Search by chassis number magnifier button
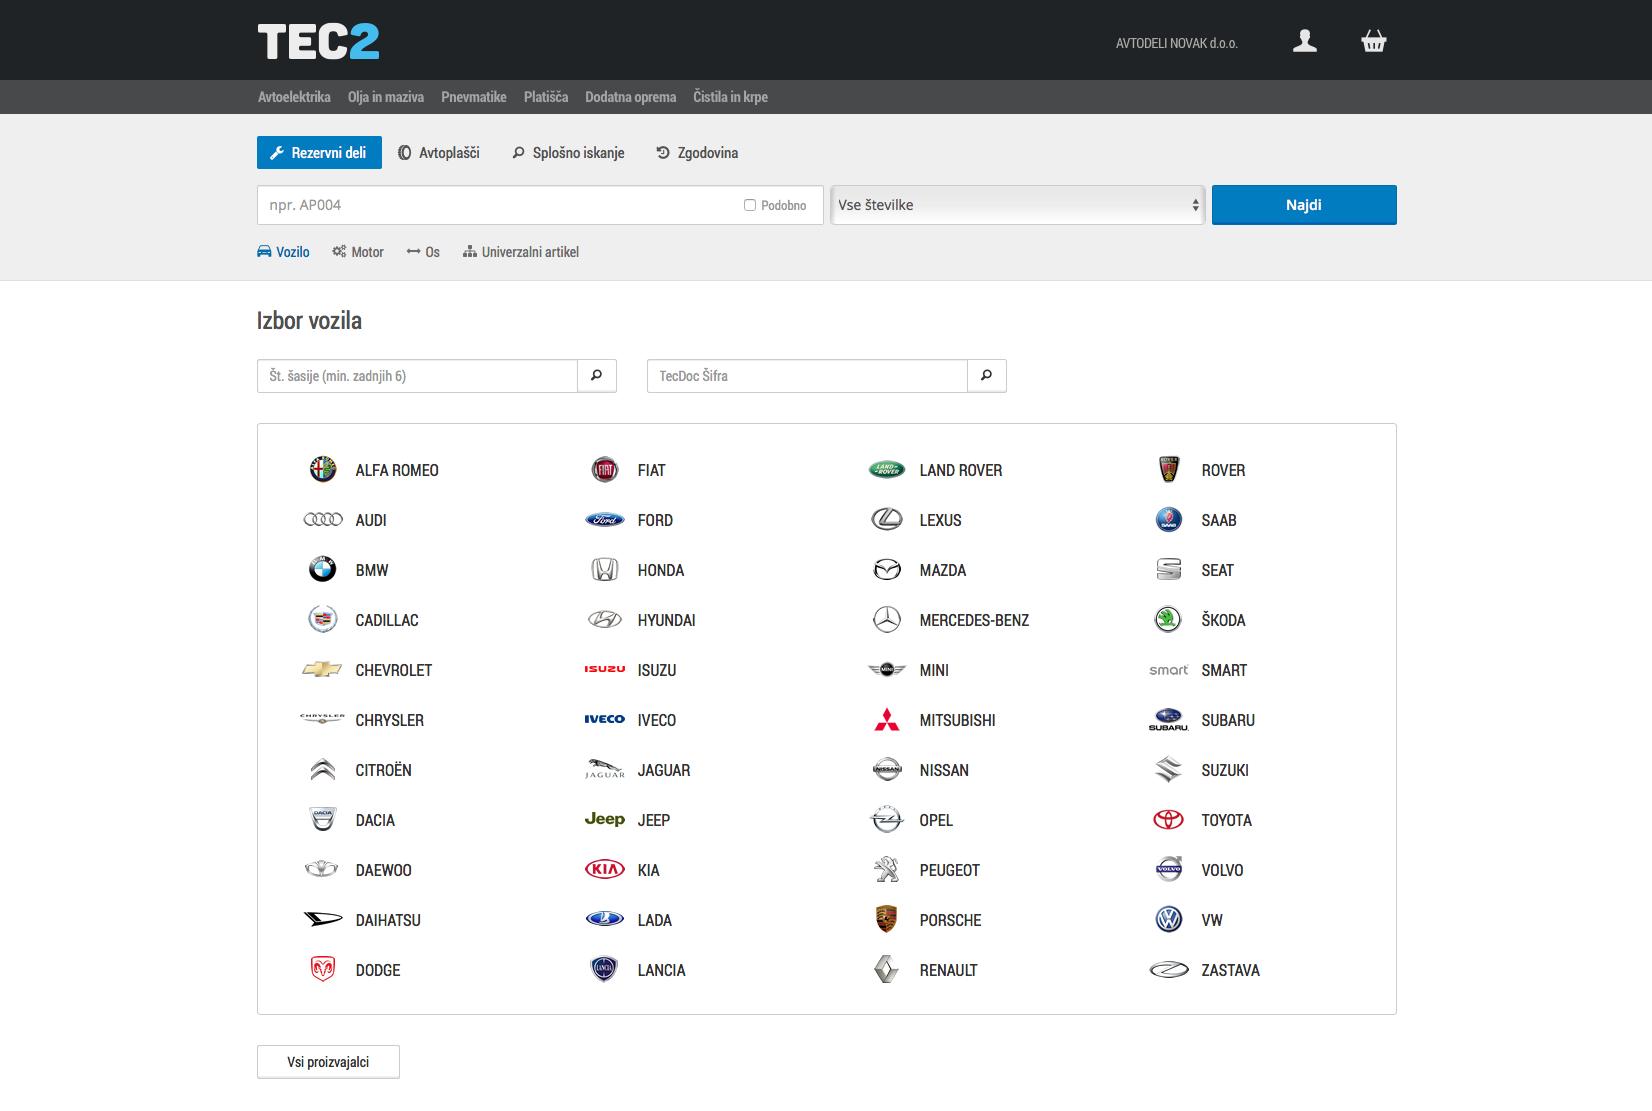1652x1111 pixels. pyautogui.click(x=597, y=376)
